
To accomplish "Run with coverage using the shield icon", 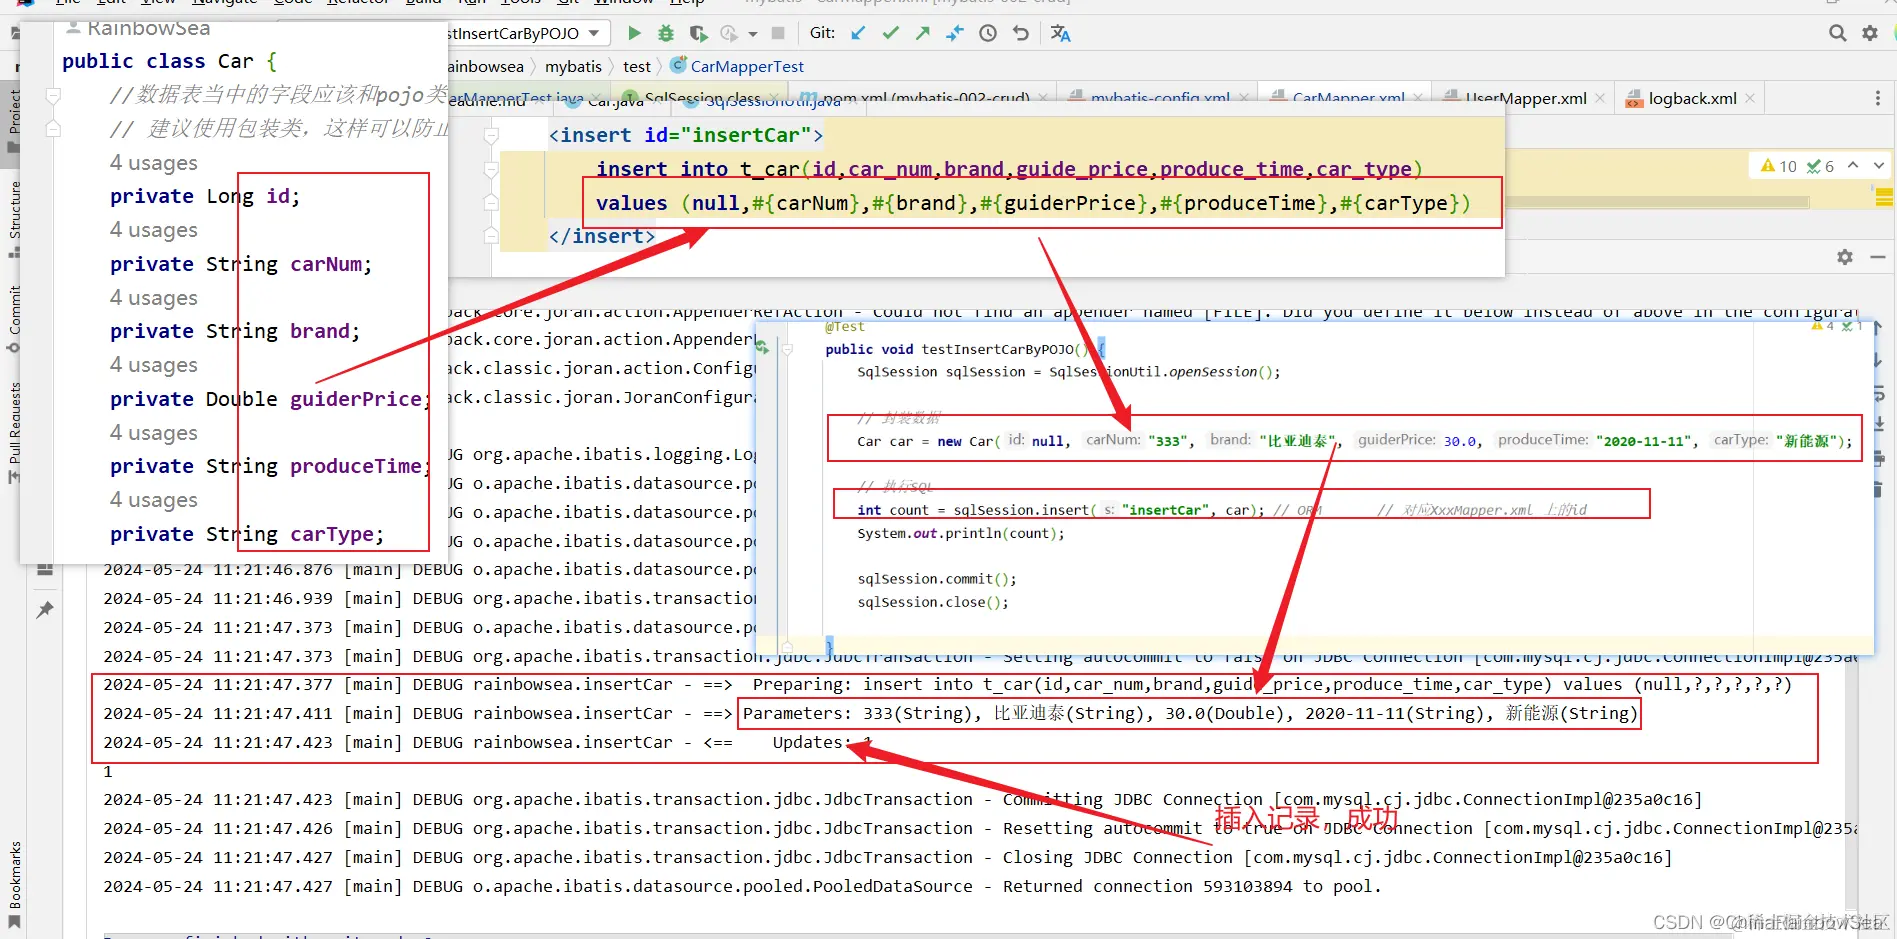I will (x=698, y=33).
